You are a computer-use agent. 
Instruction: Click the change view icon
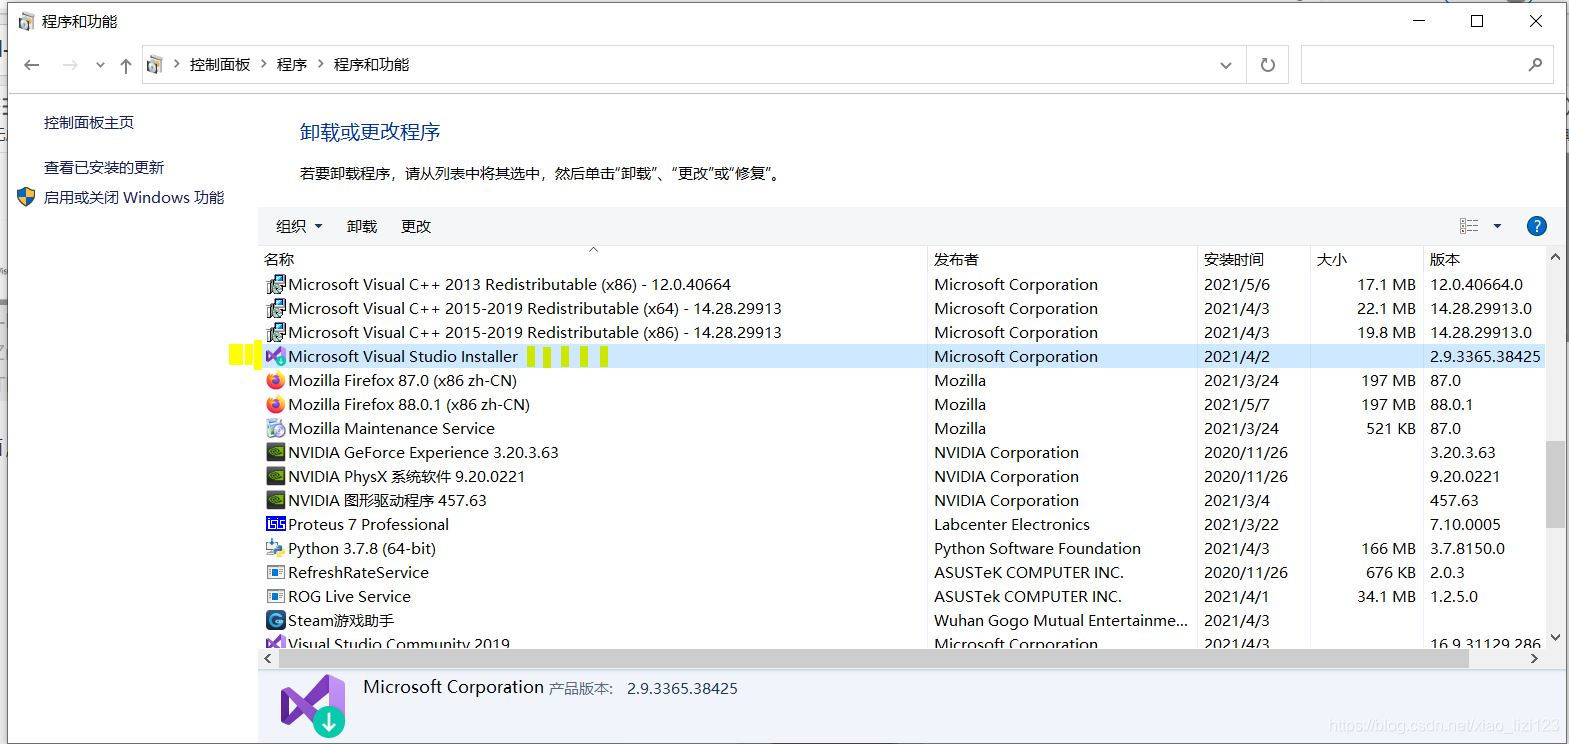tap(1469, 226)
